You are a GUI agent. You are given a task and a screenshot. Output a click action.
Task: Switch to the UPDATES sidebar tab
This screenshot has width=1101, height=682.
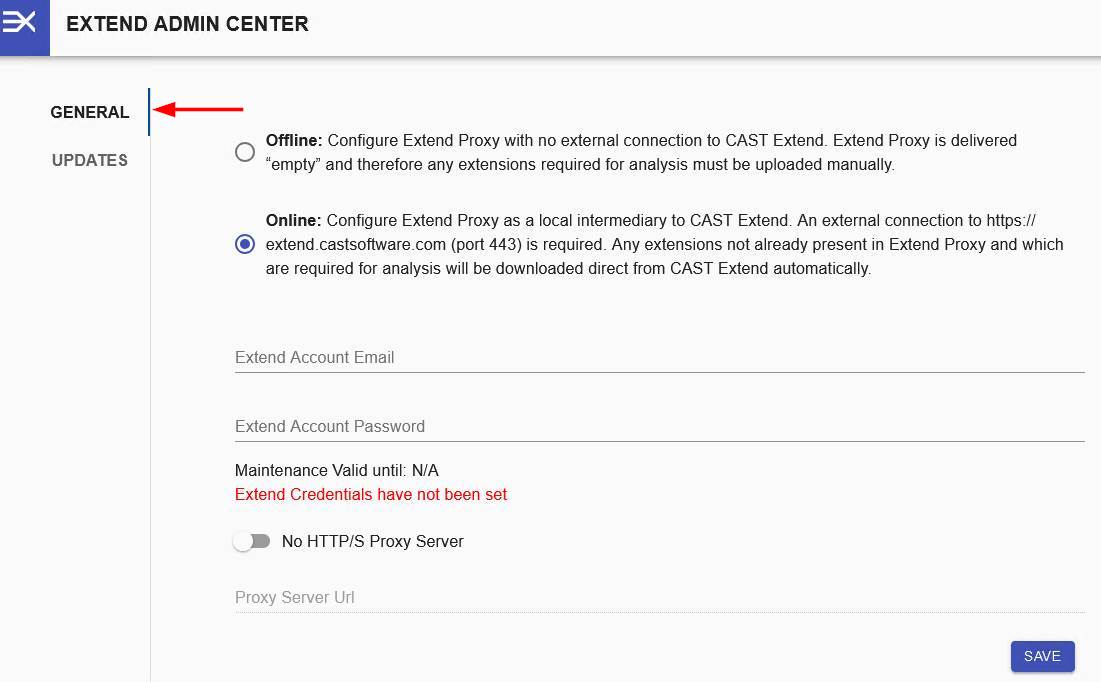point(90,160)
